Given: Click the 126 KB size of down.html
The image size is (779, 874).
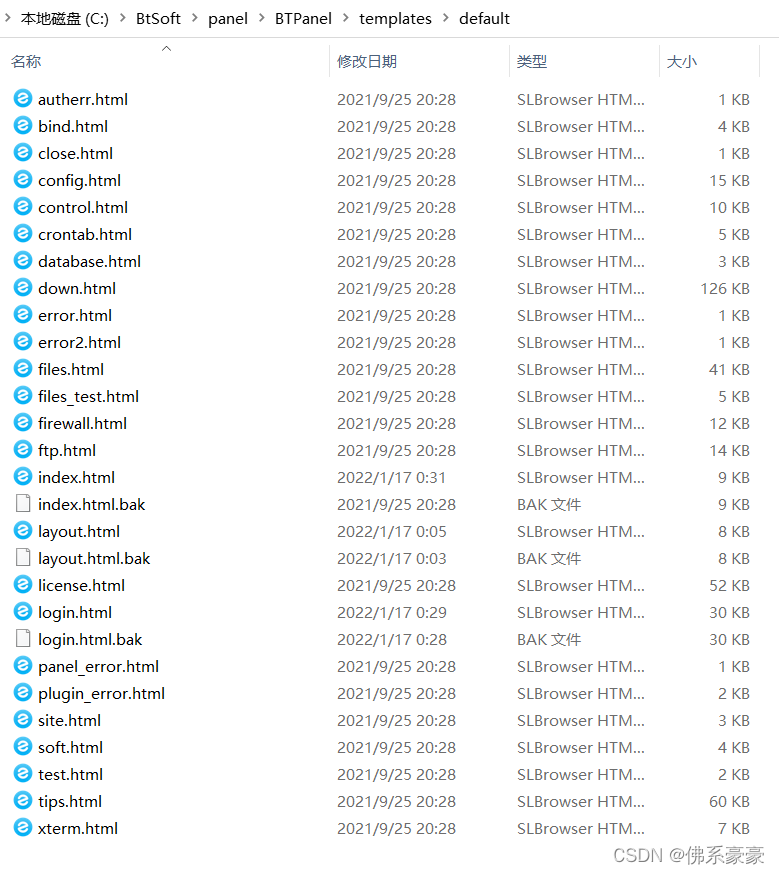Looking at the screenshot, I should (x=725, y=288).
